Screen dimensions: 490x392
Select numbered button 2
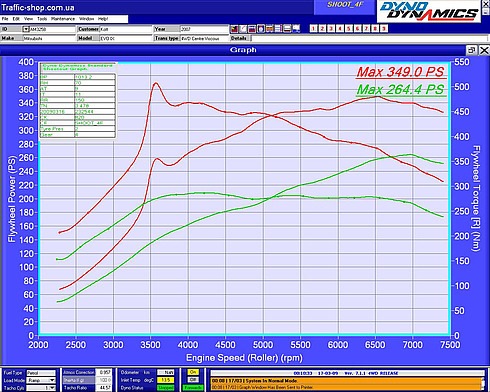point(322,29)
